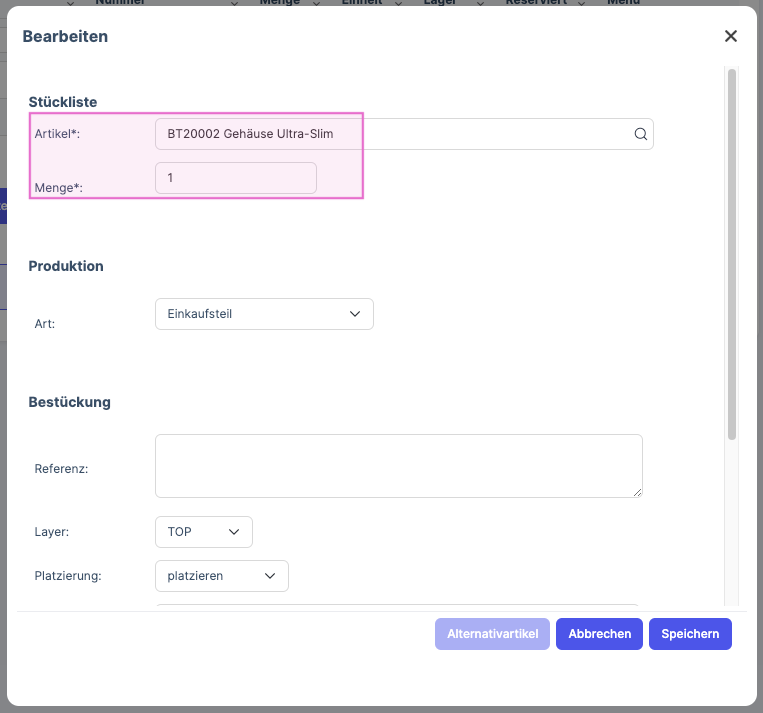763x713 pixels.
Task: Click inside the Referenz text area
Action: click(398, 465)
